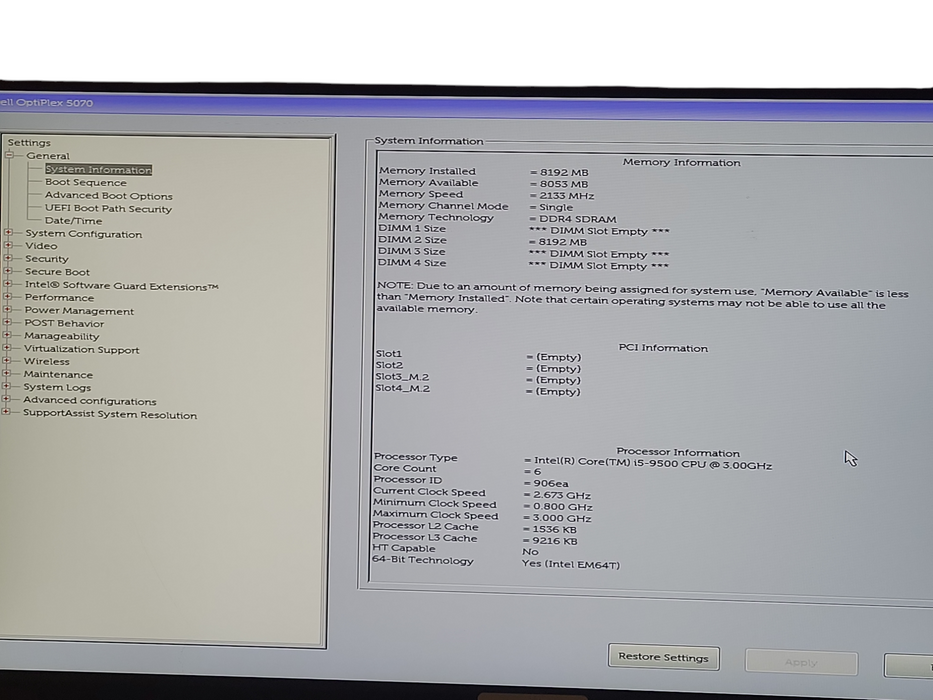Click the Memory Information heading

[x=681, y=162]
